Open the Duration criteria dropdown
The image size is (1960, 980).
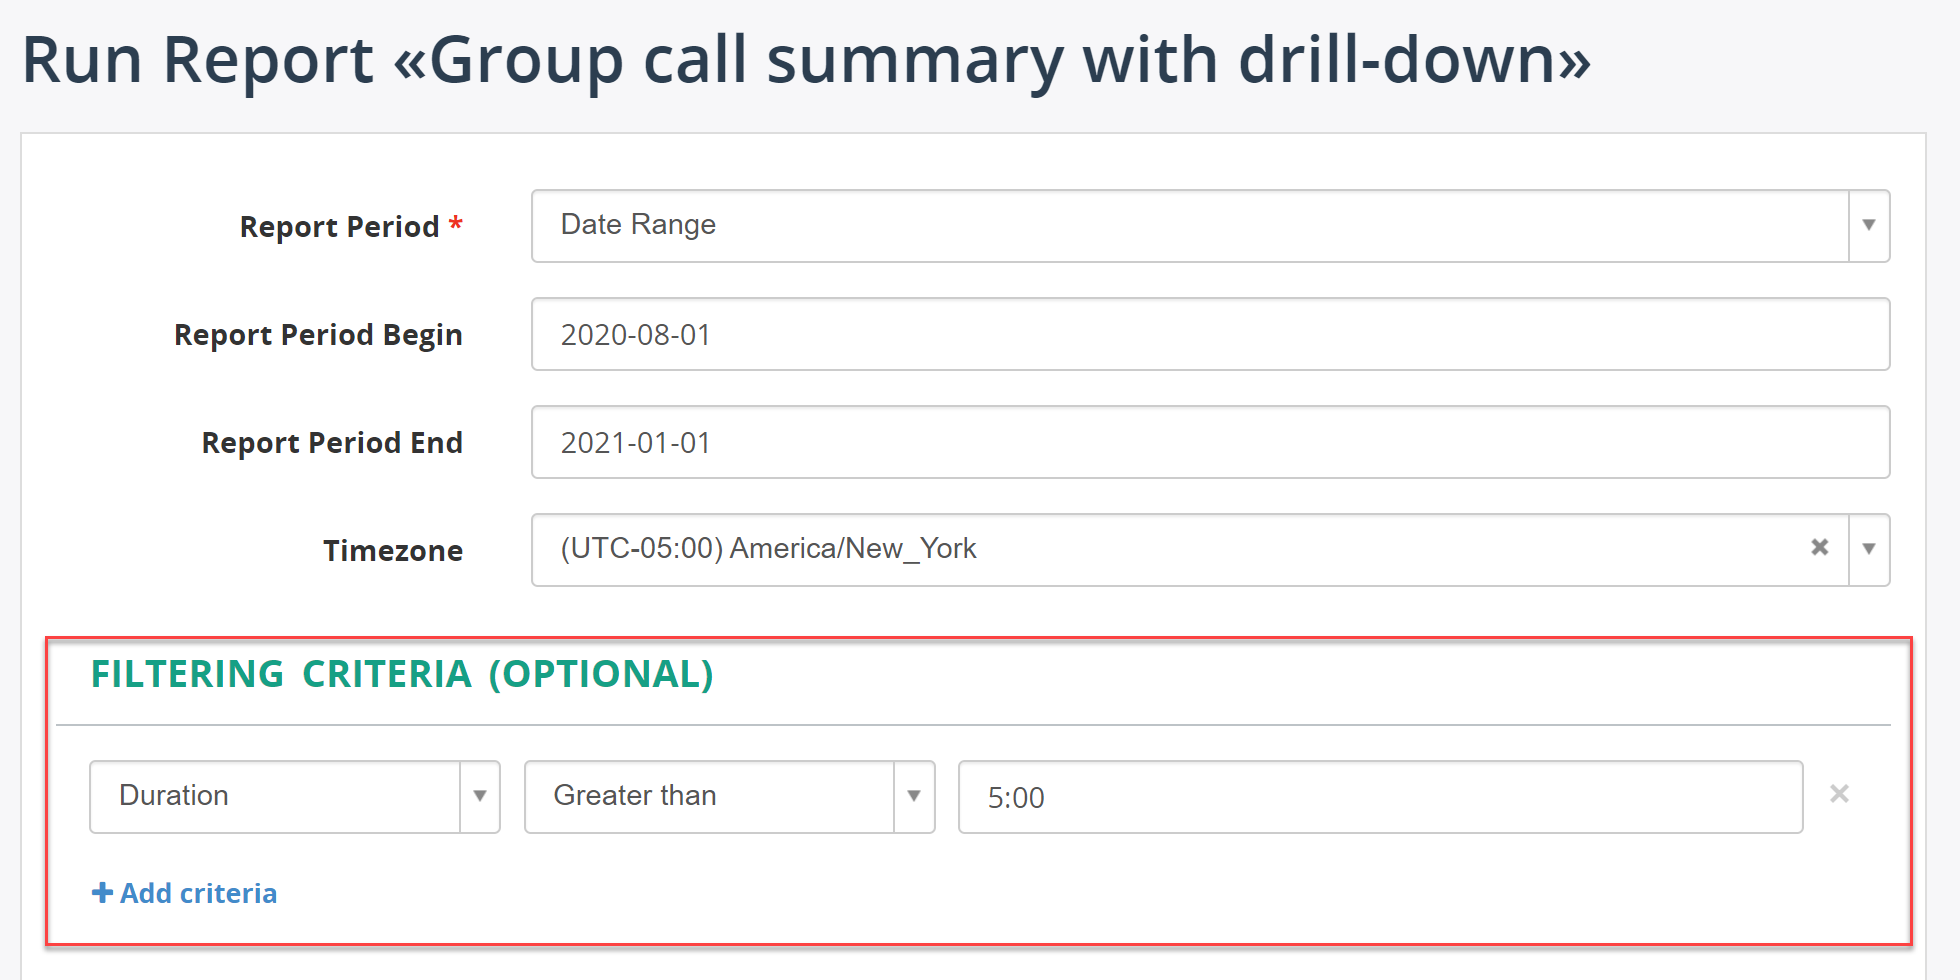tap(294, 797)
